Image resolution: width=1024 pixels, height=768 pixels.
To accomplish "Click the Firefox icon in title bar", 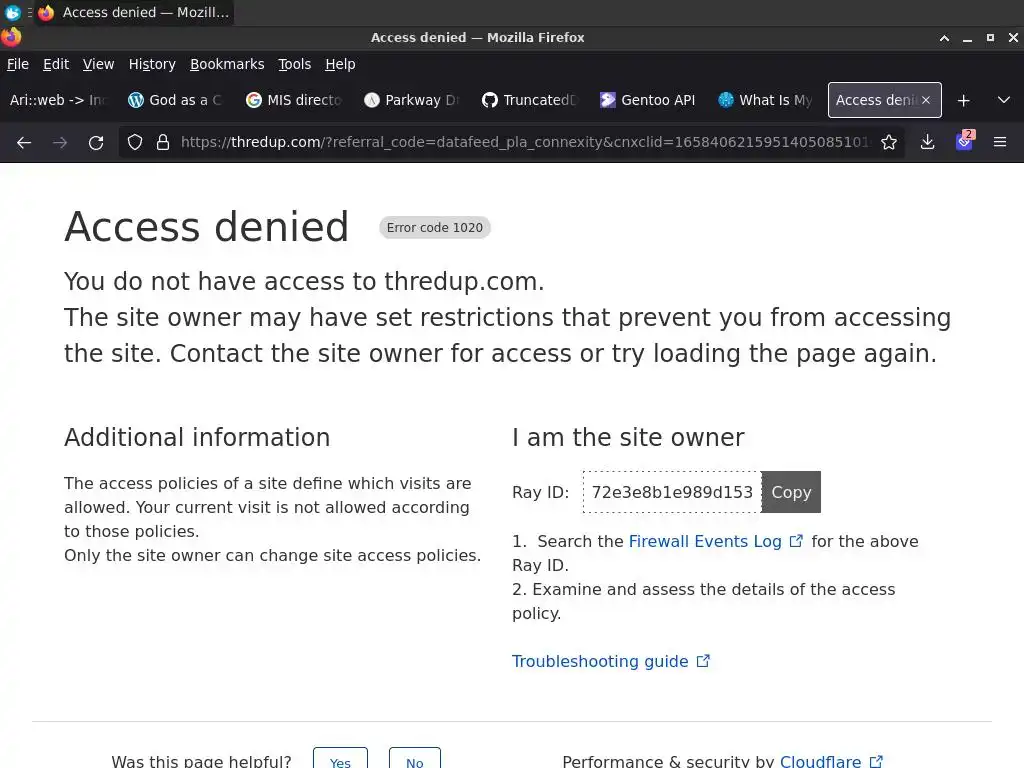I will click(10, 37).
